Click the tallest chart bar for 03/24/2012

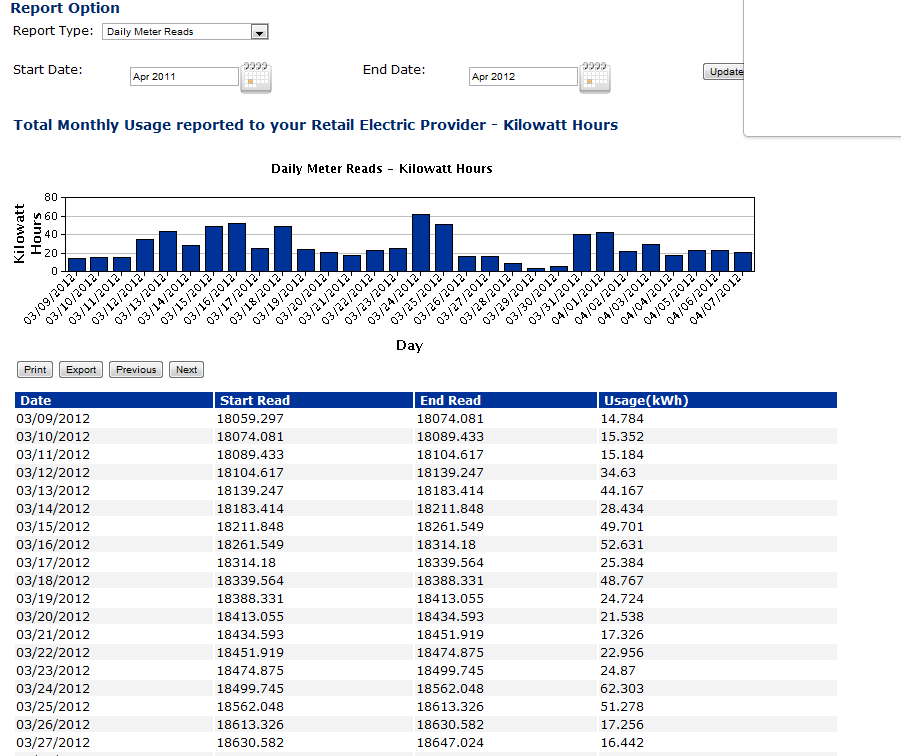[x=421, y=243]
